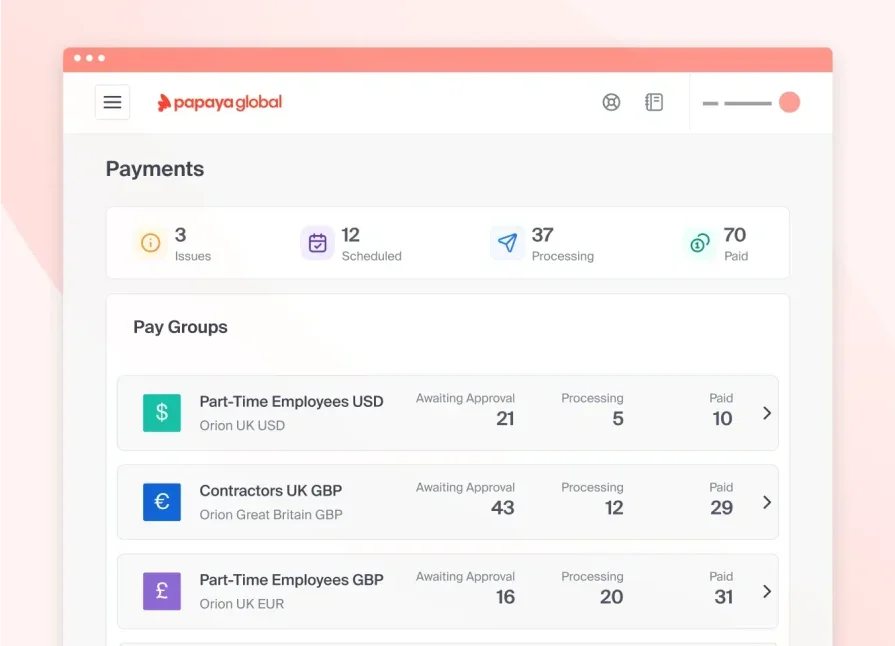This screenshot has width=895, height=646.
Task: Open the help lifebuoy icon
Action: click(611, 102)
